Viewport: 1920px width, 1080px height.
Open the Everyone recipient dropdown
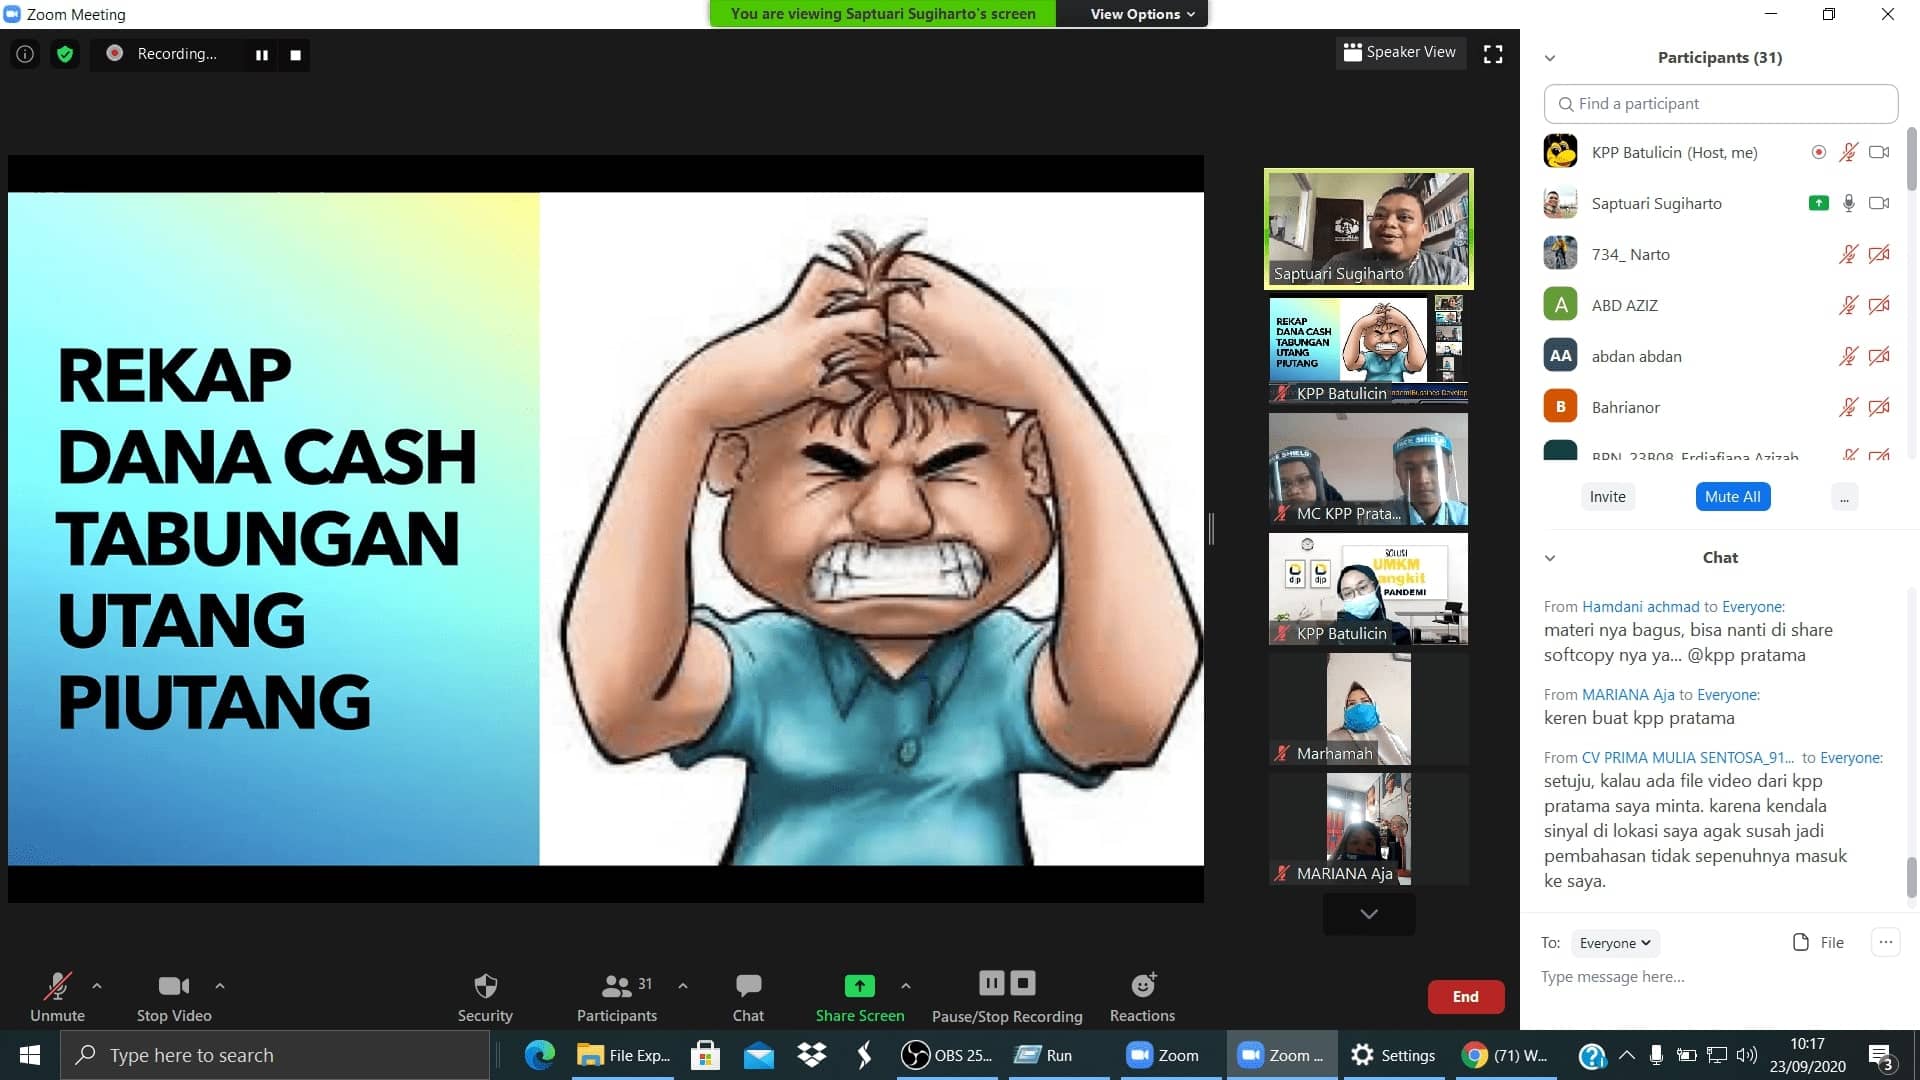[1614, 943]
